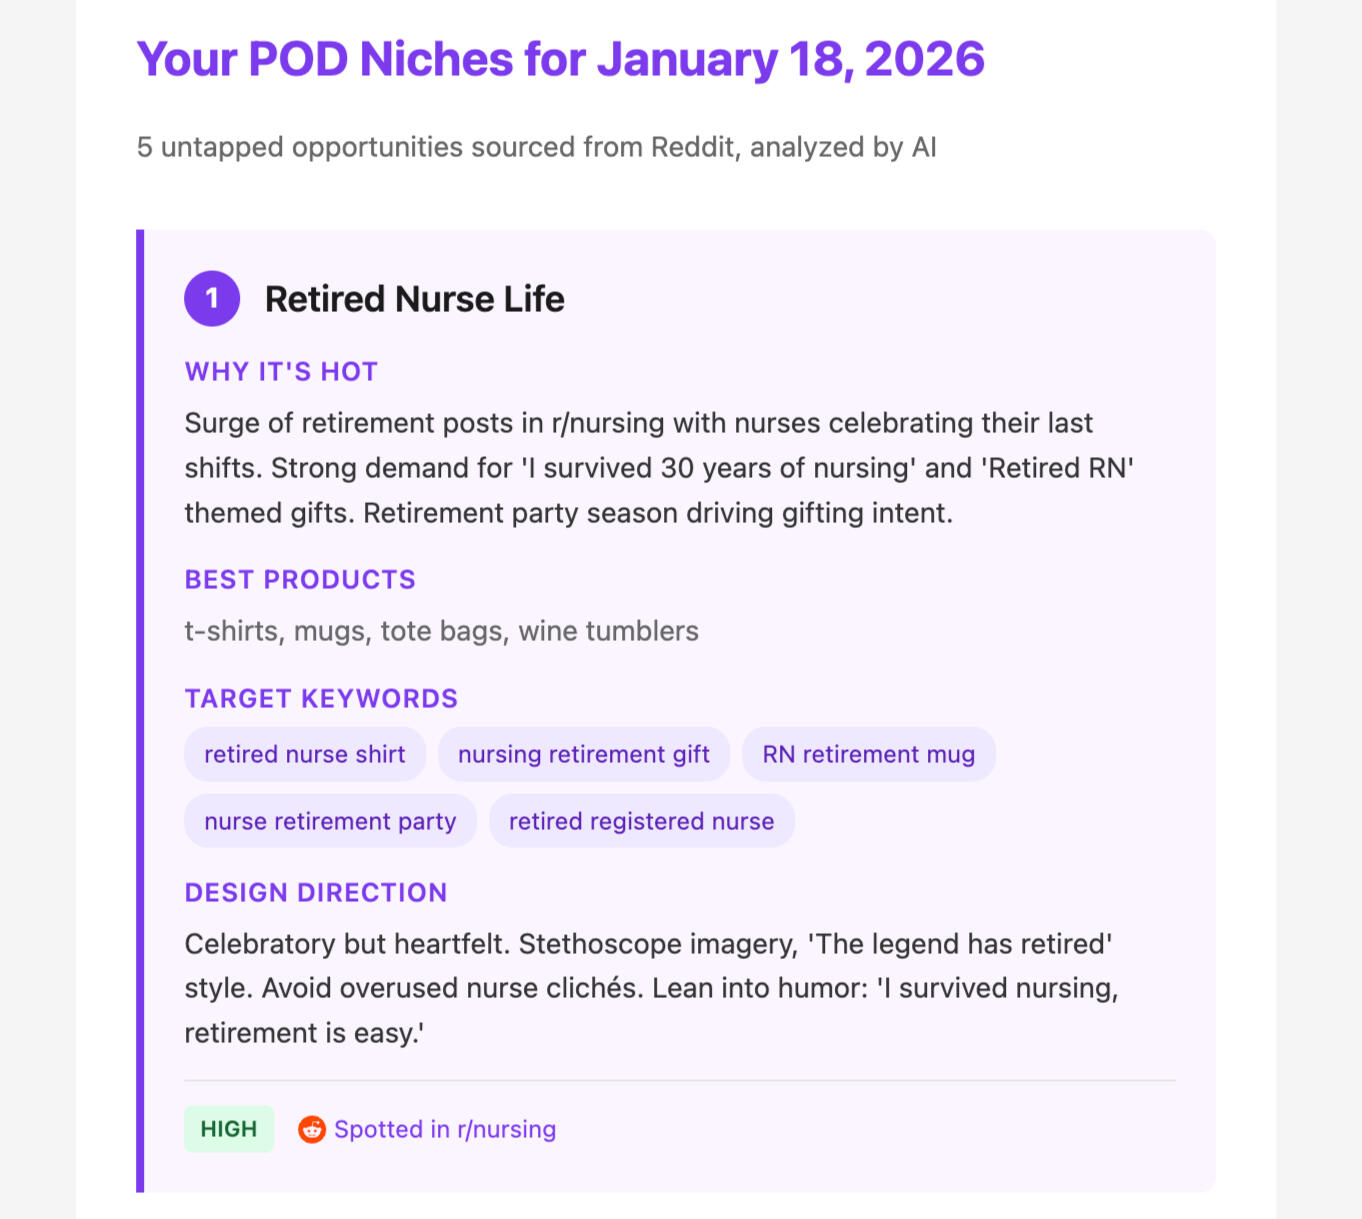Viewport: 1362px width, 1219px height.
Task: Click the 'TARGET KEYWORDS' section label
Action: [321, 699]
